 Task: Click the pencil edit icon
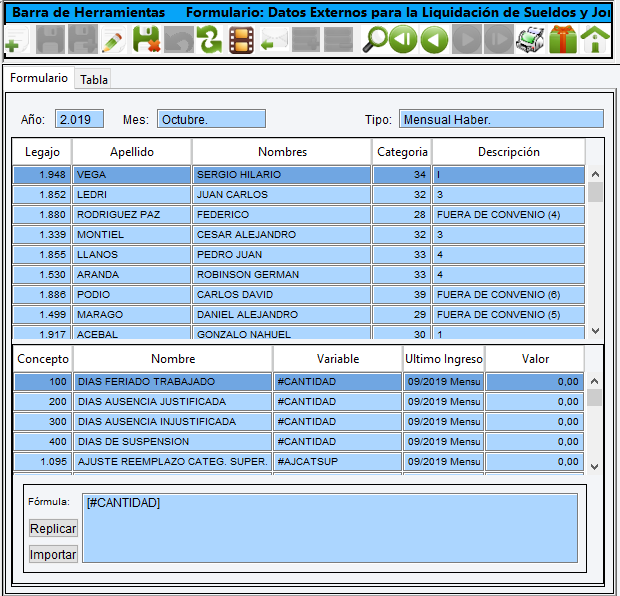(x=113, y=41)
